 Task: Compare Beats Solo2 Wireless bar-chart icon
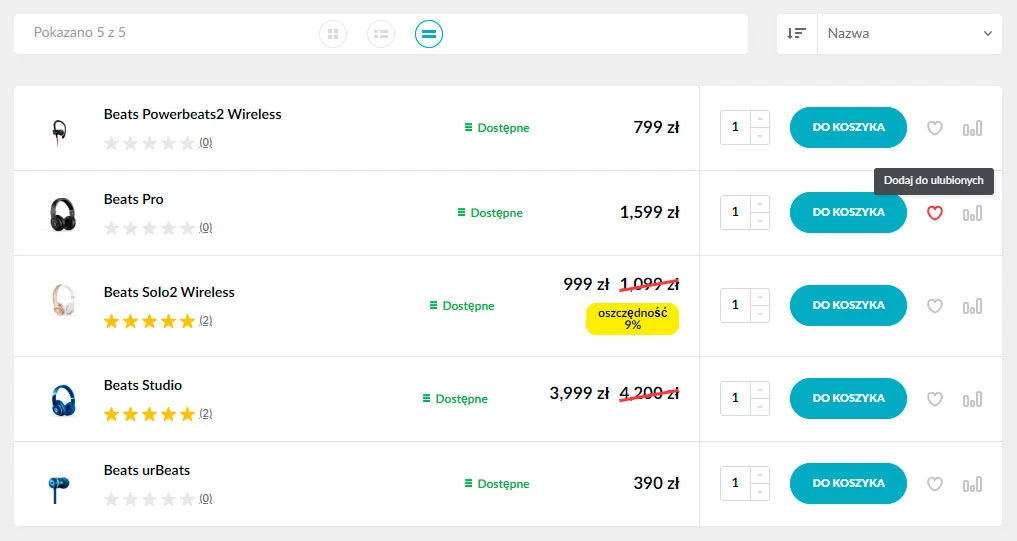(972, 306)
